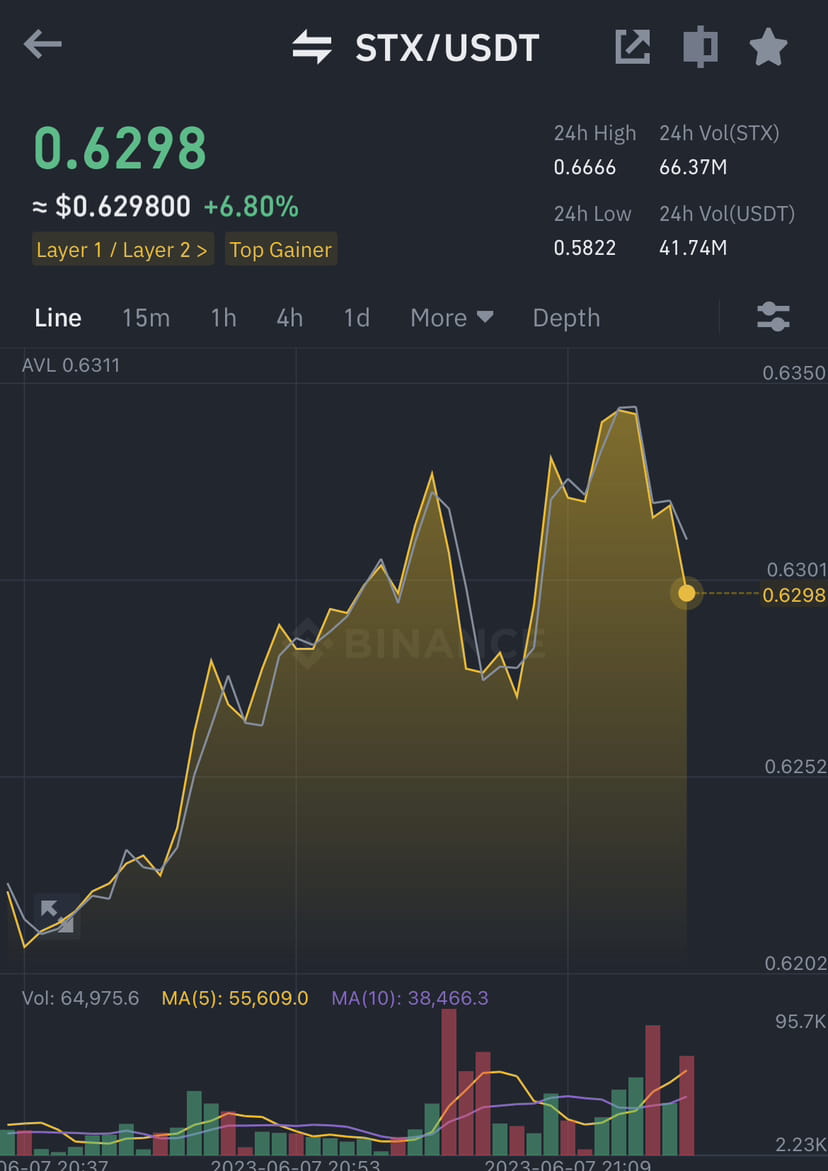Toggle the MA(5) moving average label

pos(235,998)
